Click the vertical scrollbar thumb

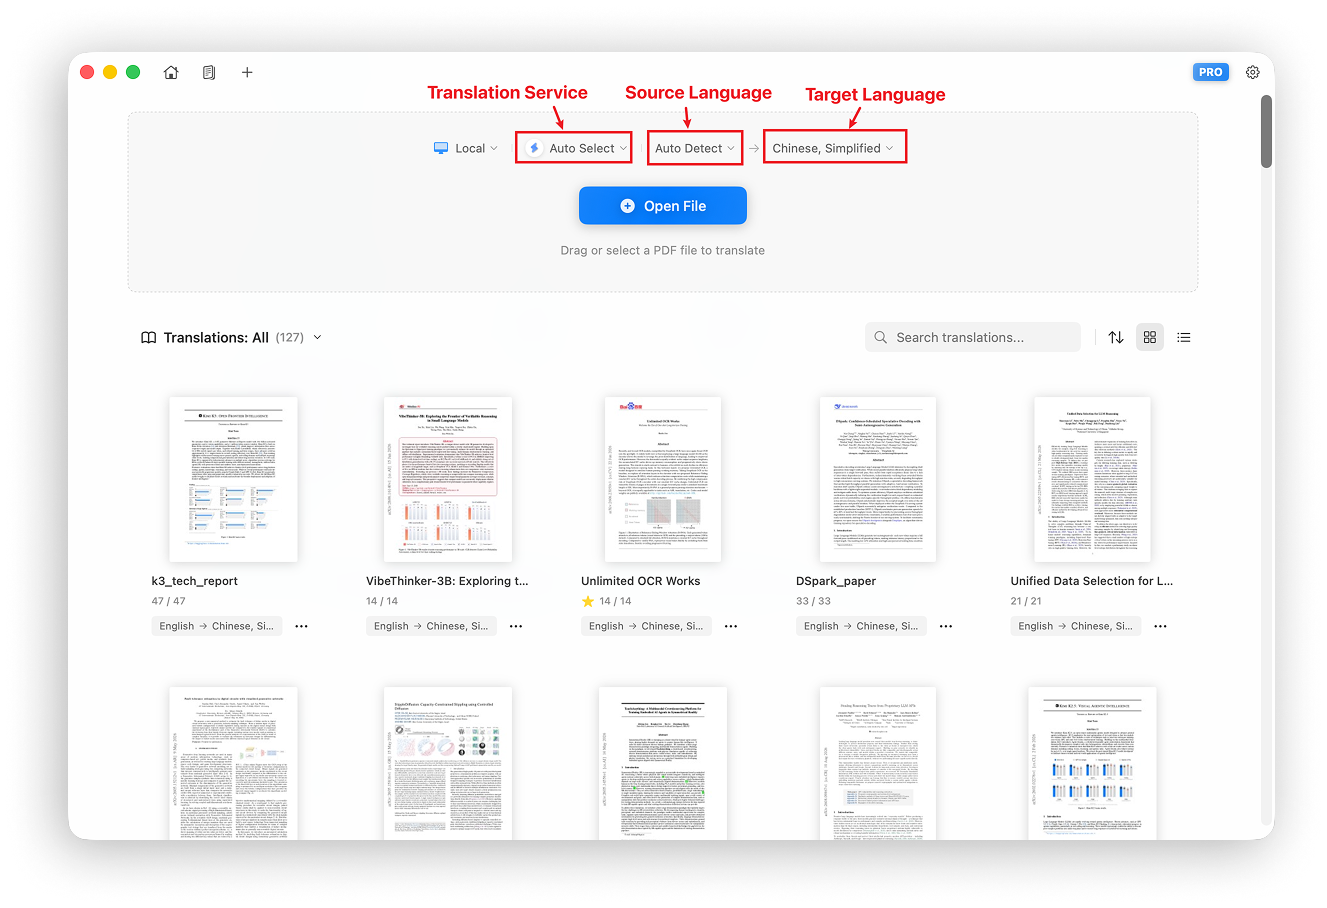point(1267,131)
